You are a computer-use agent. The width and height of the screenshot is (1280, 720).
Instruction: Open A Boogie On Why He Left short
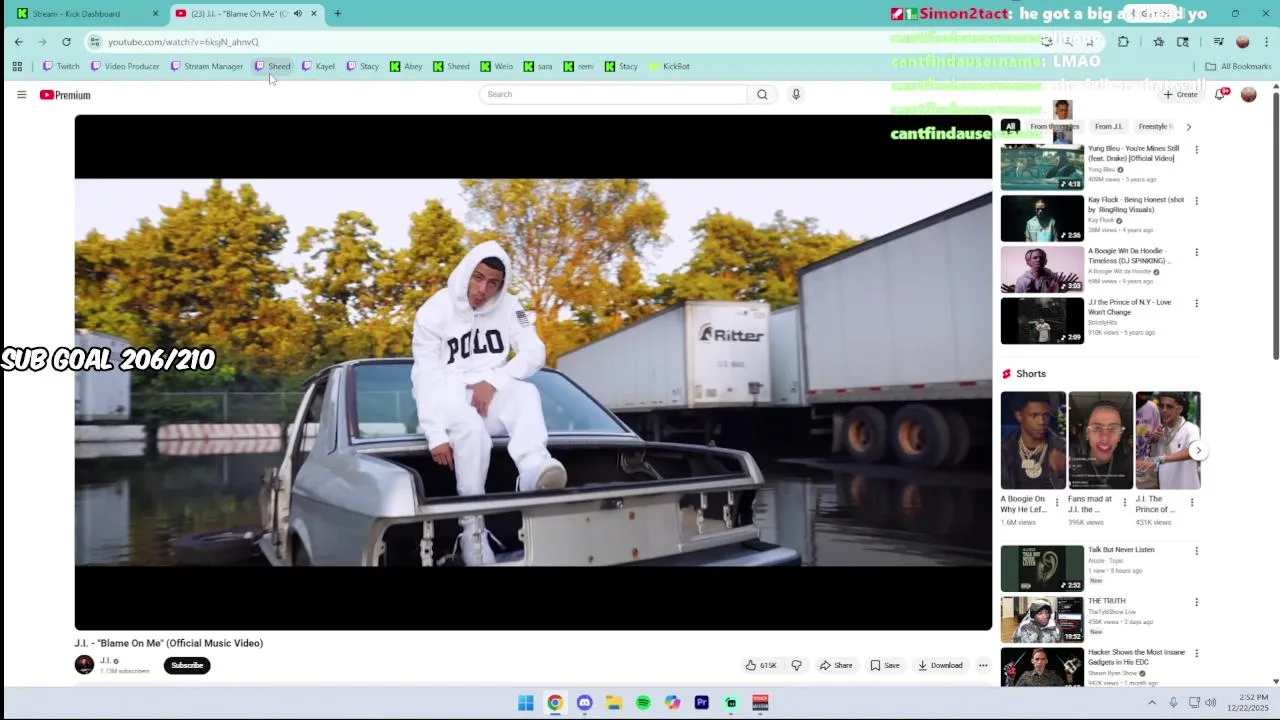click(1033, 440)
